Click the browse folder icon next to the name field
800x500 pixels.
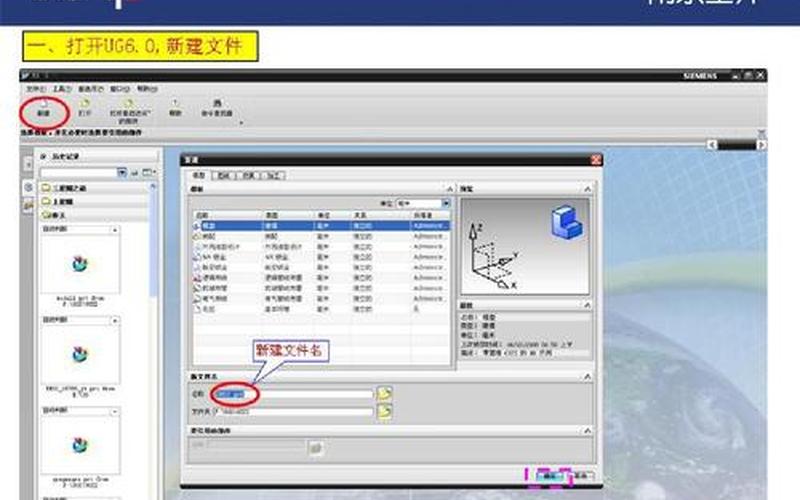point(384,393)
